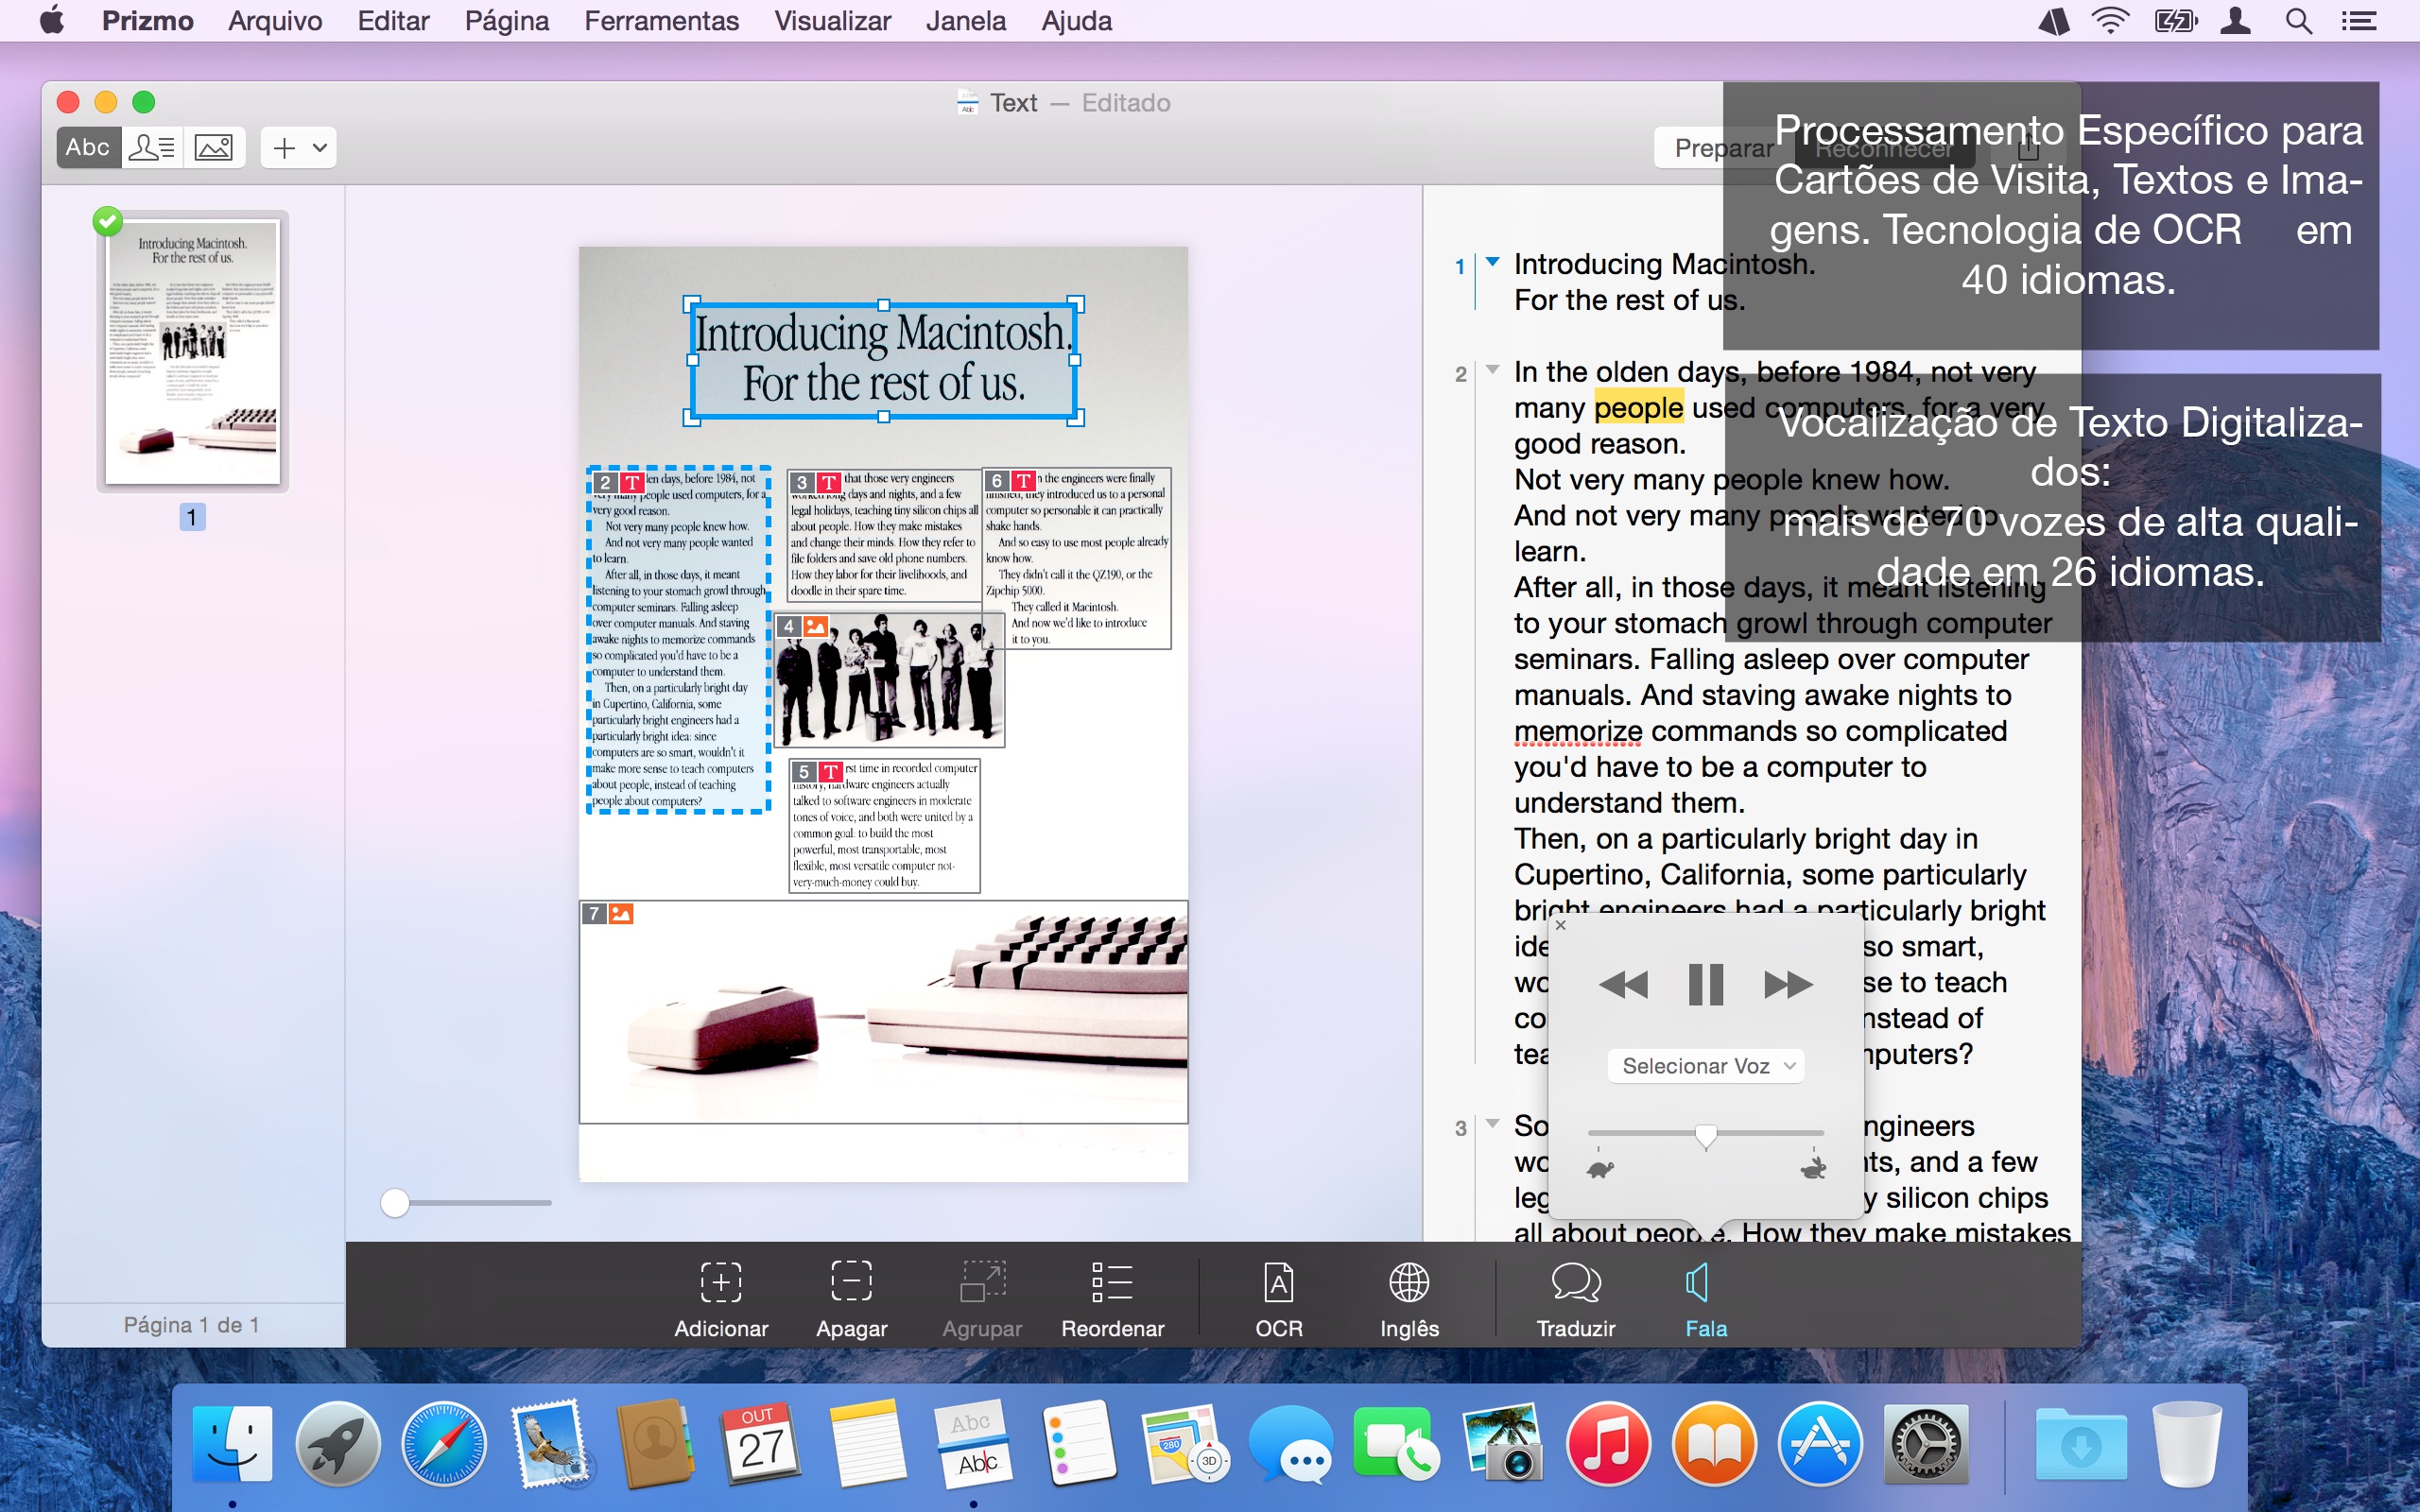Adjust the page zoom slider
This screenshot has height=1512, width=2420.
(395, 1203)
